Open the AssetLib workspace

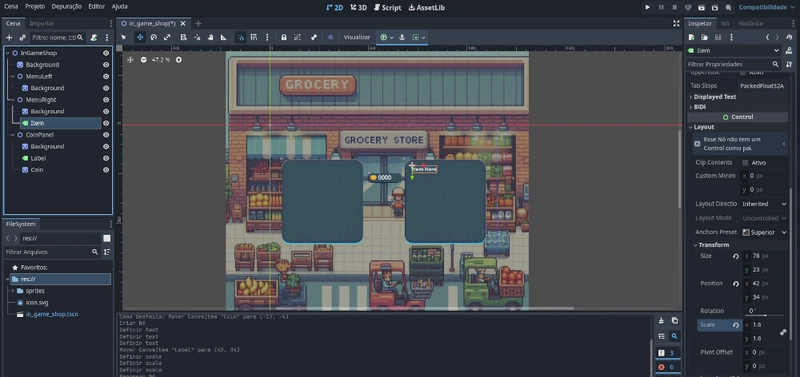click(x=427, y=8)
